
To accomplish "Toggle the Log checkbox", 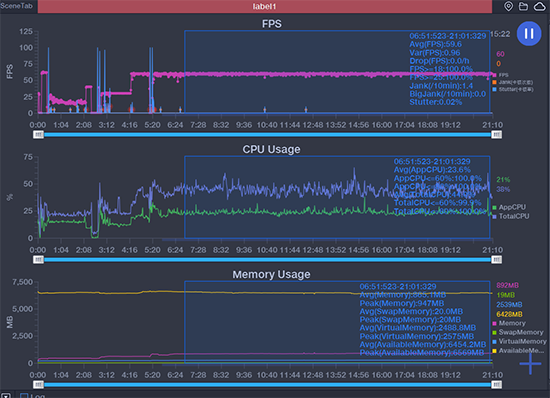I will pos(24,396).
